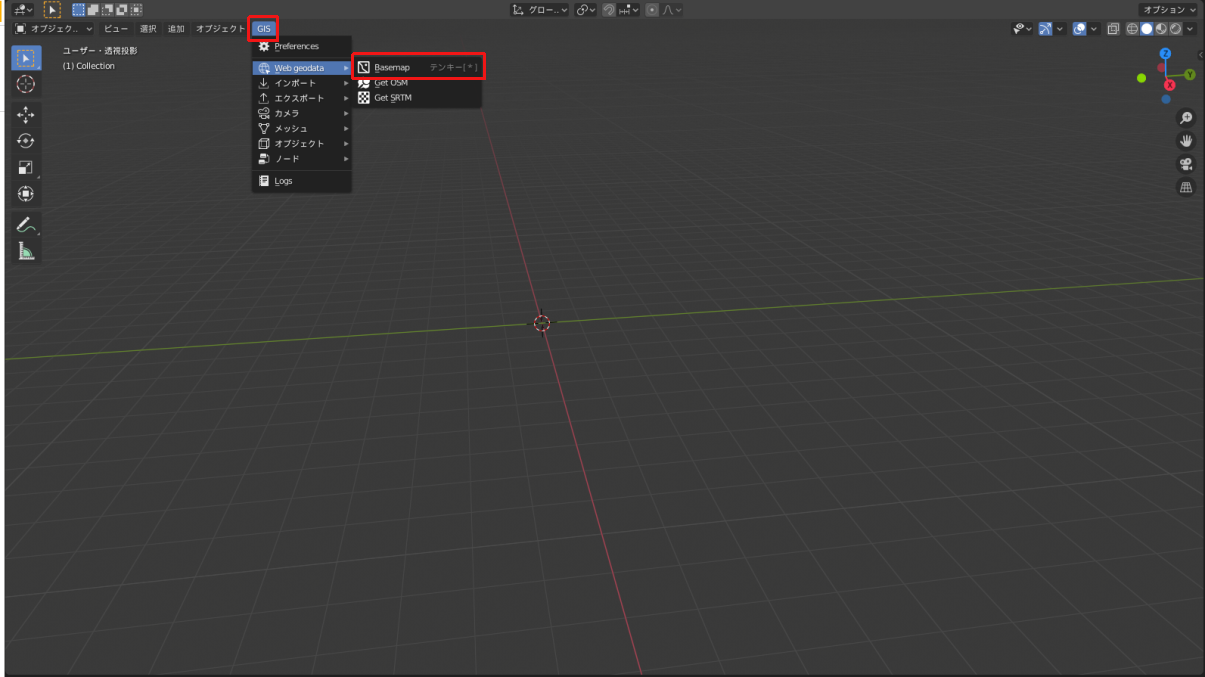
Task: Click the red X axis gizmo ball
Action: (1170, 85)
